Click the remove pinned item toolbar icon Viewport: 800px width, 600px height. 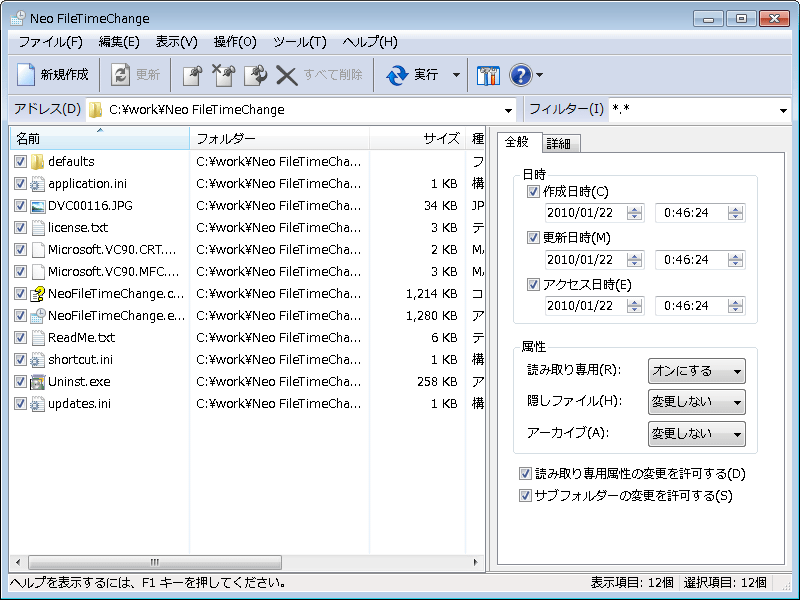click(223, 75)
